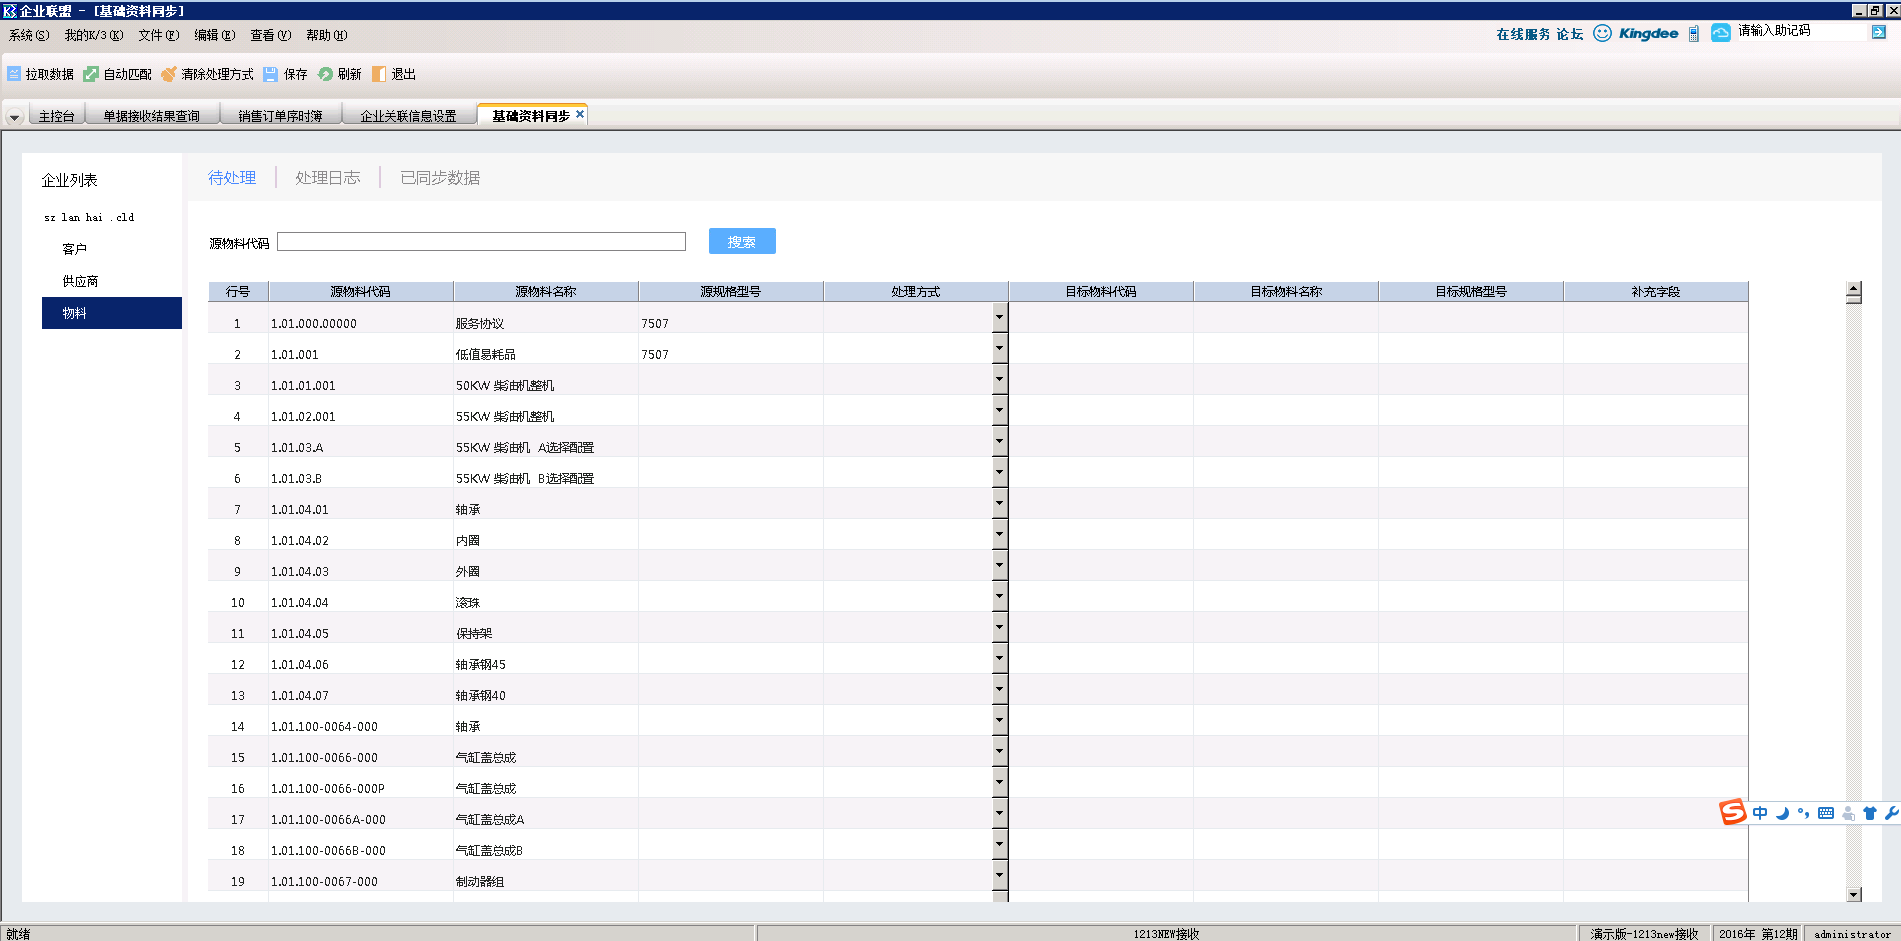This screenshot has height=941, width=1901.
Task: Open 处理方式 dropdown for row 10 滚珠
Action: coord(999,597)
